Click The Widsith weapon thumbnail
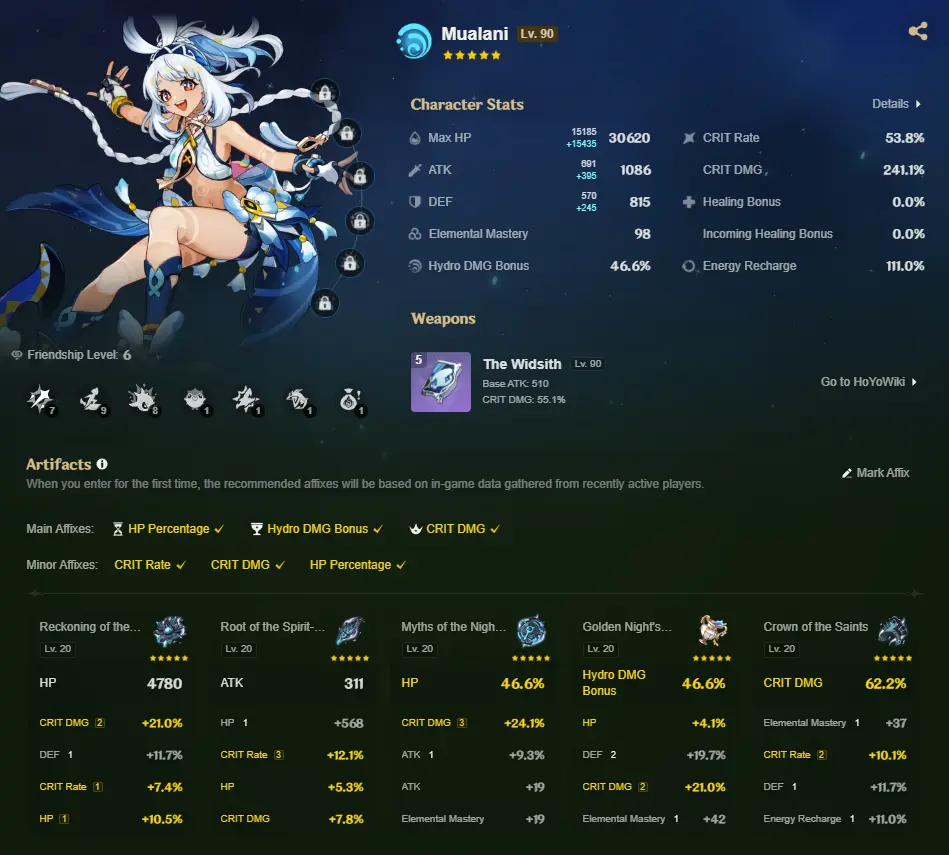 [x=441, y=382]
